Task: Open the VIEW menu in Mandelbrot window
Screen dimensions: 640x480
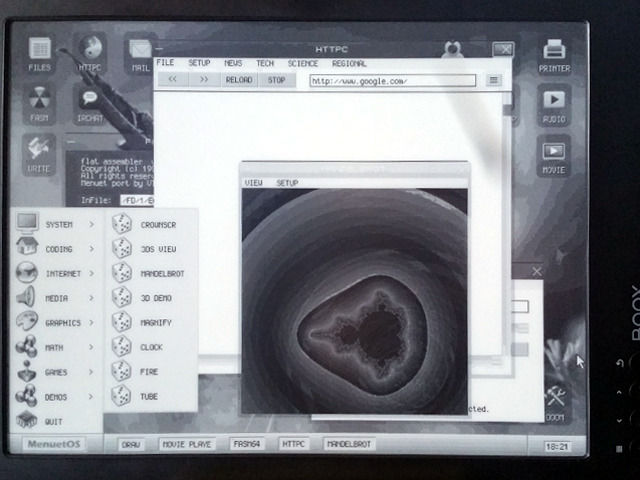Action: (253, 183)
